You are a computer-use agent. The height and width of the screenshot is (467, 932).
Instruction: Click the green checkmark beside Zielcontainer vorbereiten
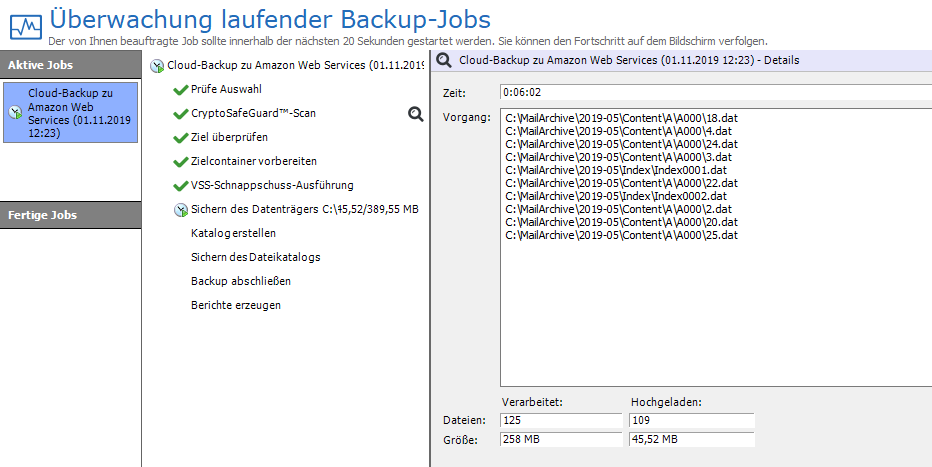tap(180, 162)
